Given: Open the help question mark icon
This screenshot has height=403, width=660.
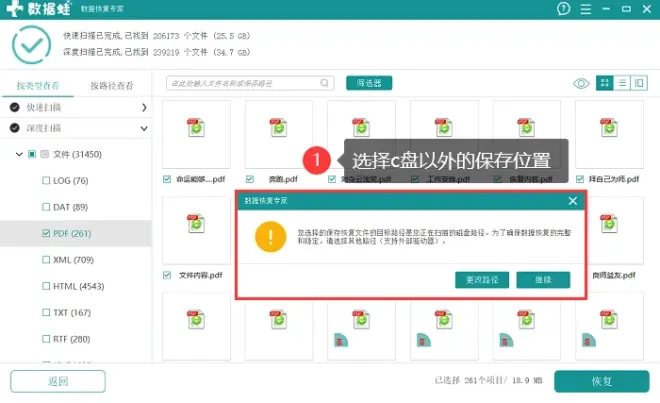Looking at the screenshot, I should 563,8.
